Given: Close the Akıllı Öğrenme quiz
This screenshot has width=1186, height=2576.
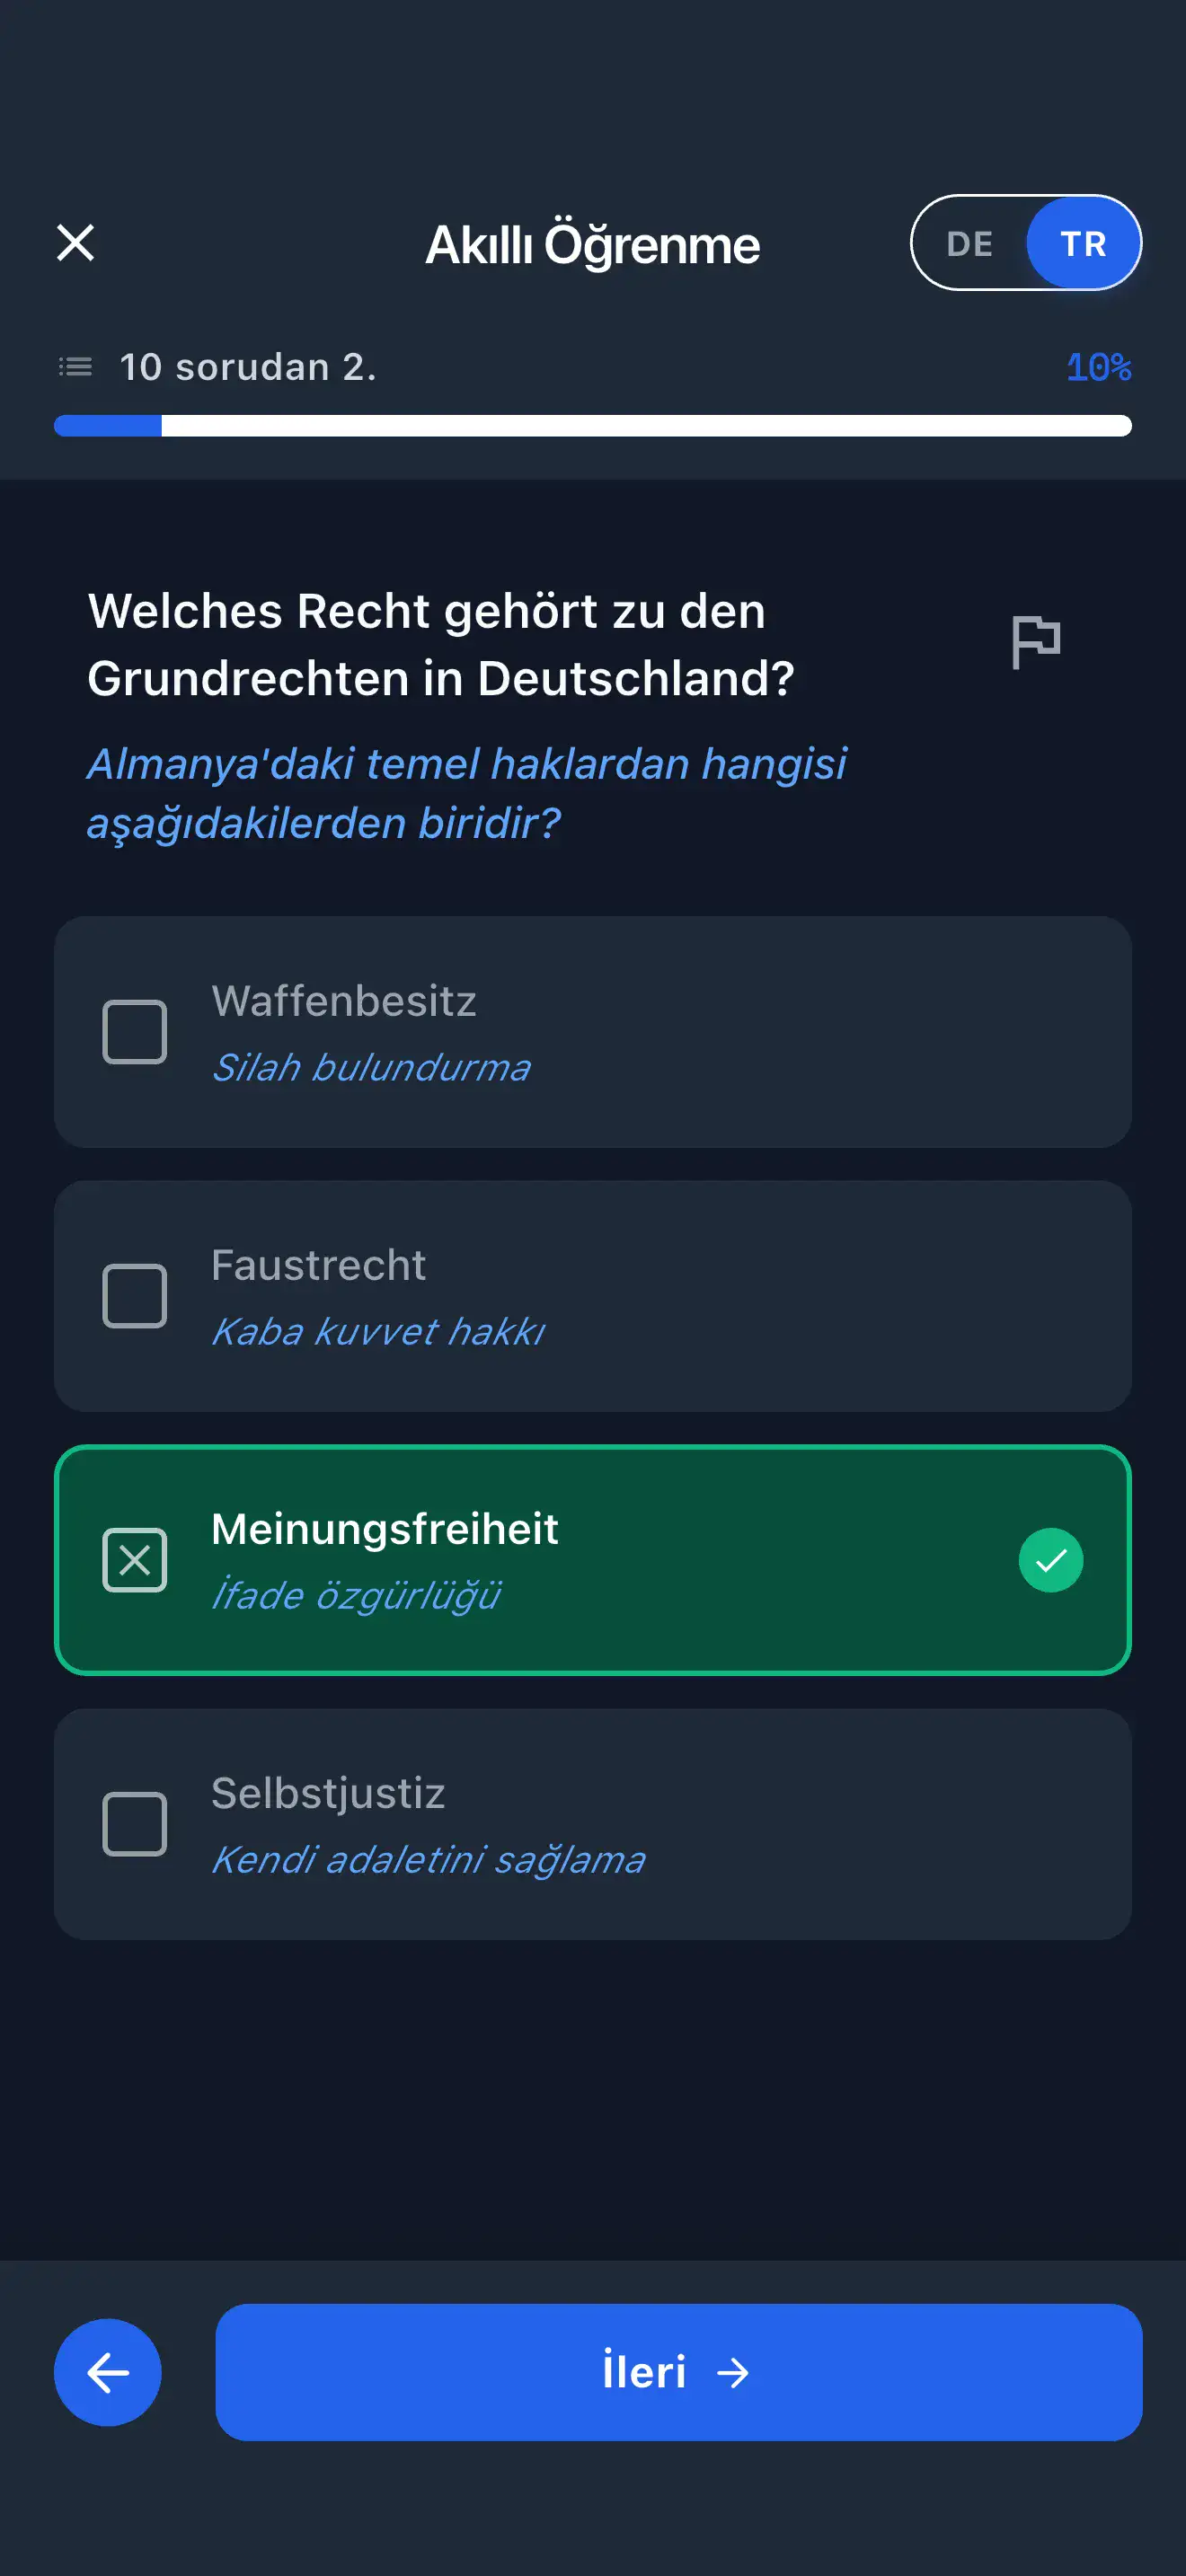Looking at the screenshot, I should click(x=76, y=243).
